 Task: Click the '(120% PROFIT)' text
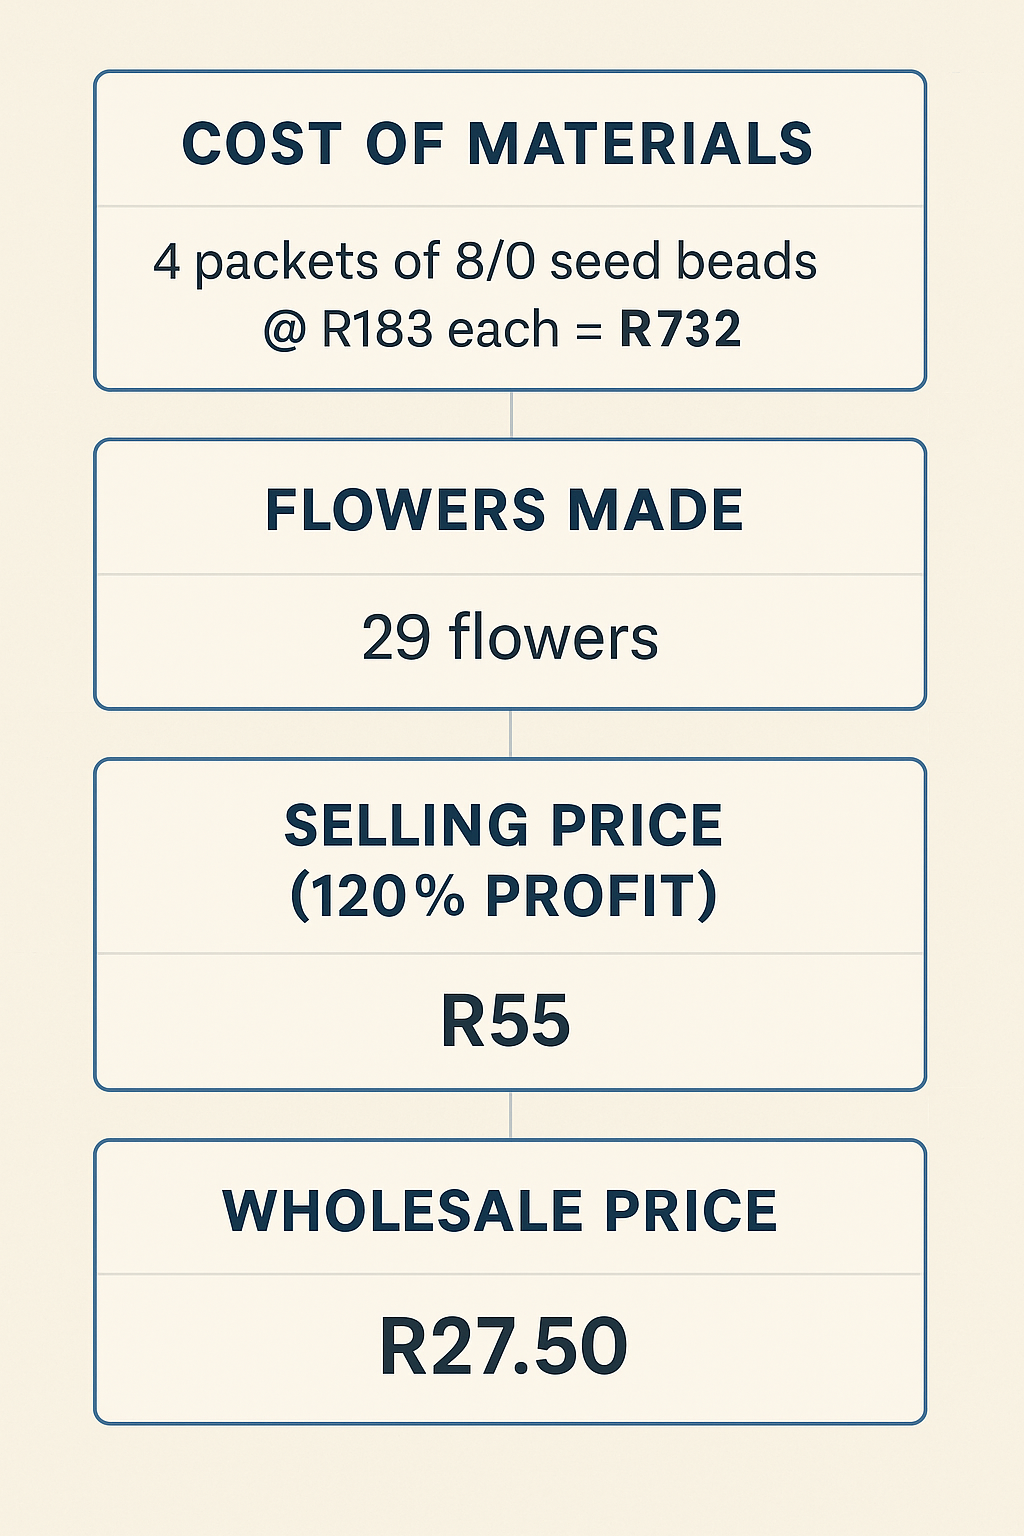tap(503, 895)
